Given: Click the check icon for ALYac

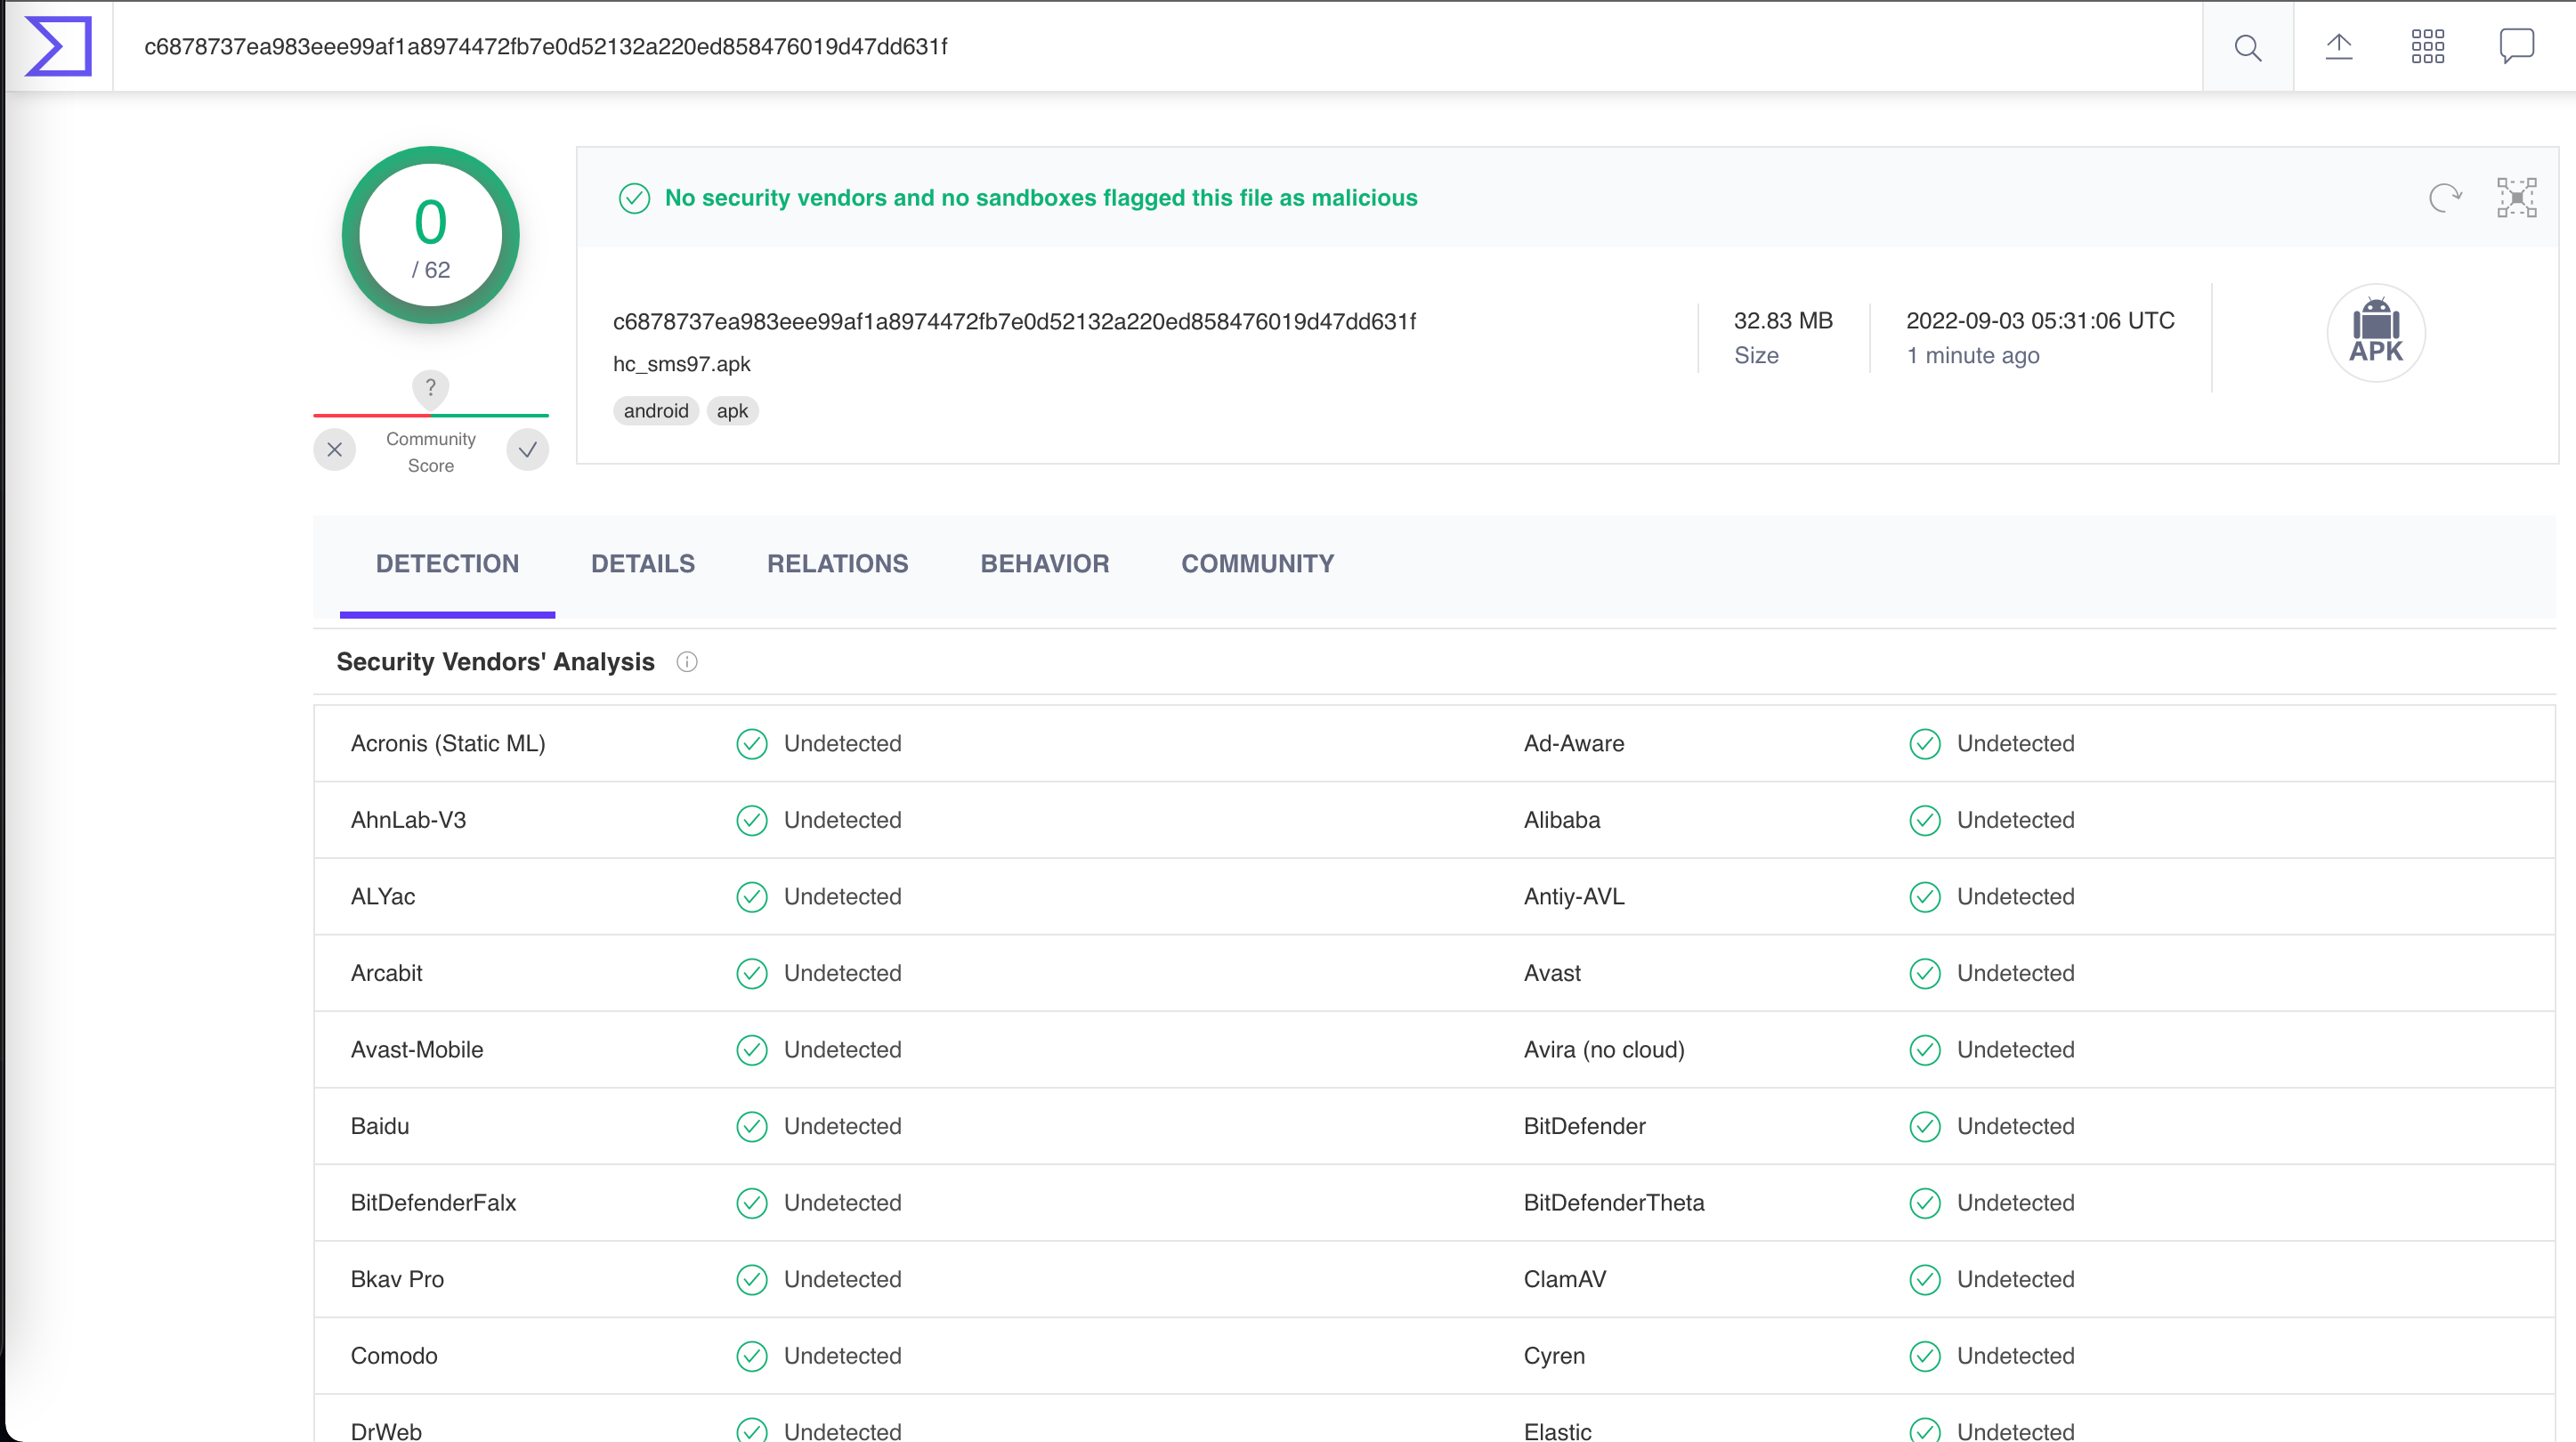Looking at the screenshot, I should [751, 897].
